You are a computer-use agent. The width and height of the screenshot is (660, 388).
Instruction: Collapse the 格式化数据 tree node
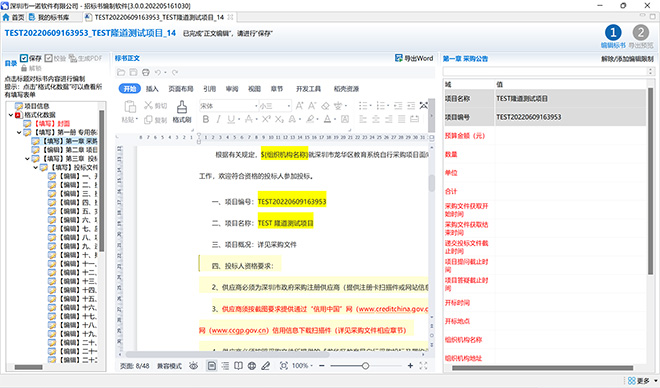tap(11, 115)
